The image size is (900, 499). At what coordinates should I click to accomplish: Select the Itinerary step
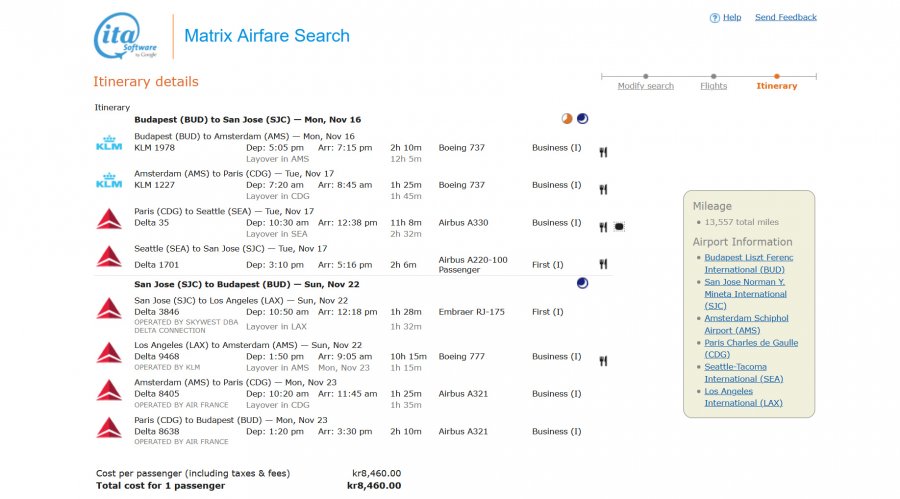coord(777,86)
